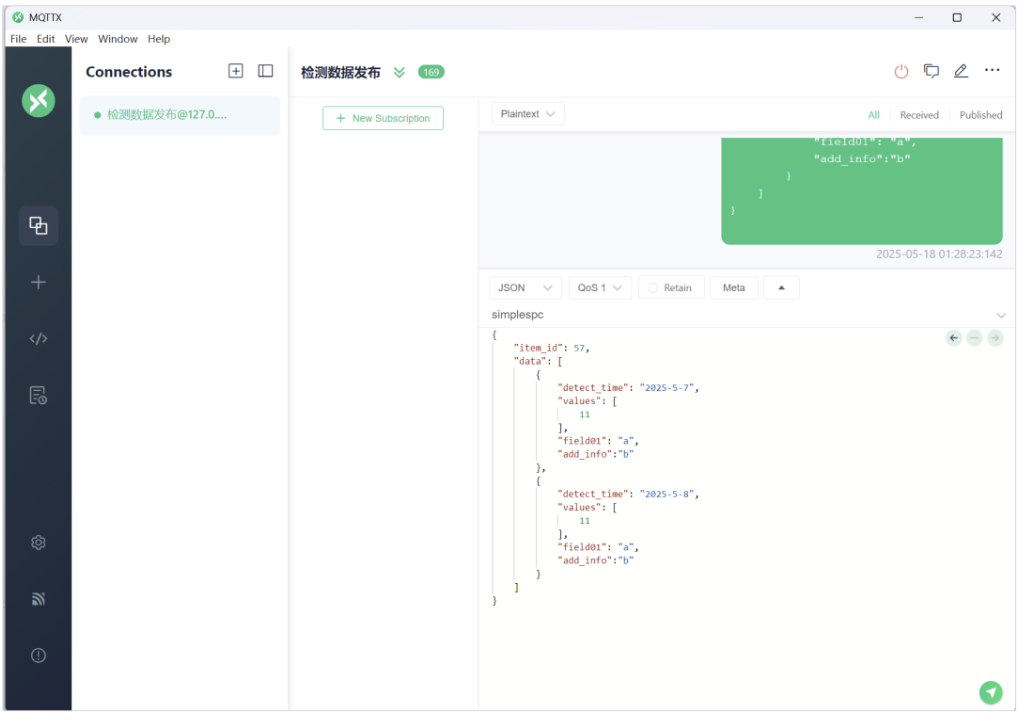Screen dimensions: 1026x721
Task: Click the new window icon in header
Action: [x=931, y=71]
